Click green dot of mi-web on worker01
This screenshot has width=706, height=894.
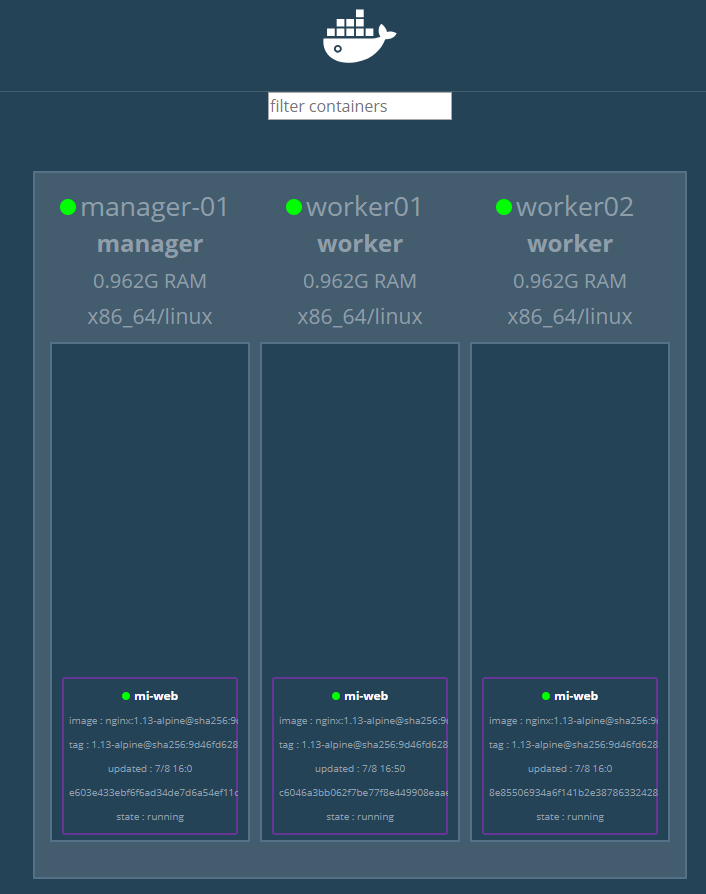pyautogui.click(x=336, y=696)
